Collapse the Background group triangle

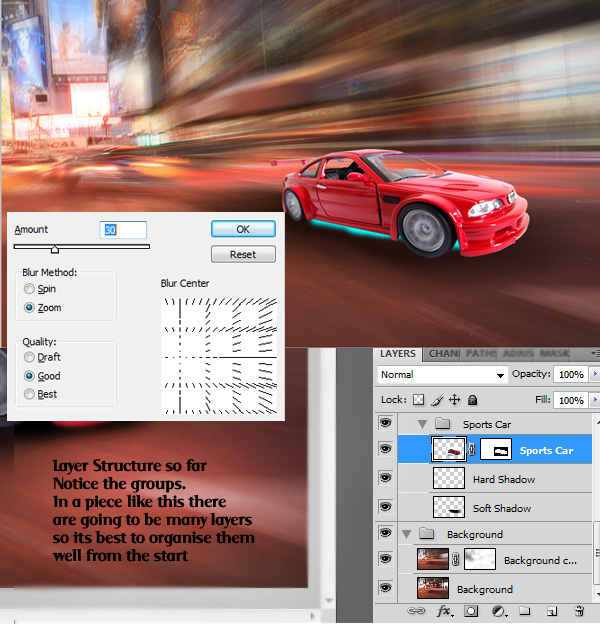coord(406,534)
